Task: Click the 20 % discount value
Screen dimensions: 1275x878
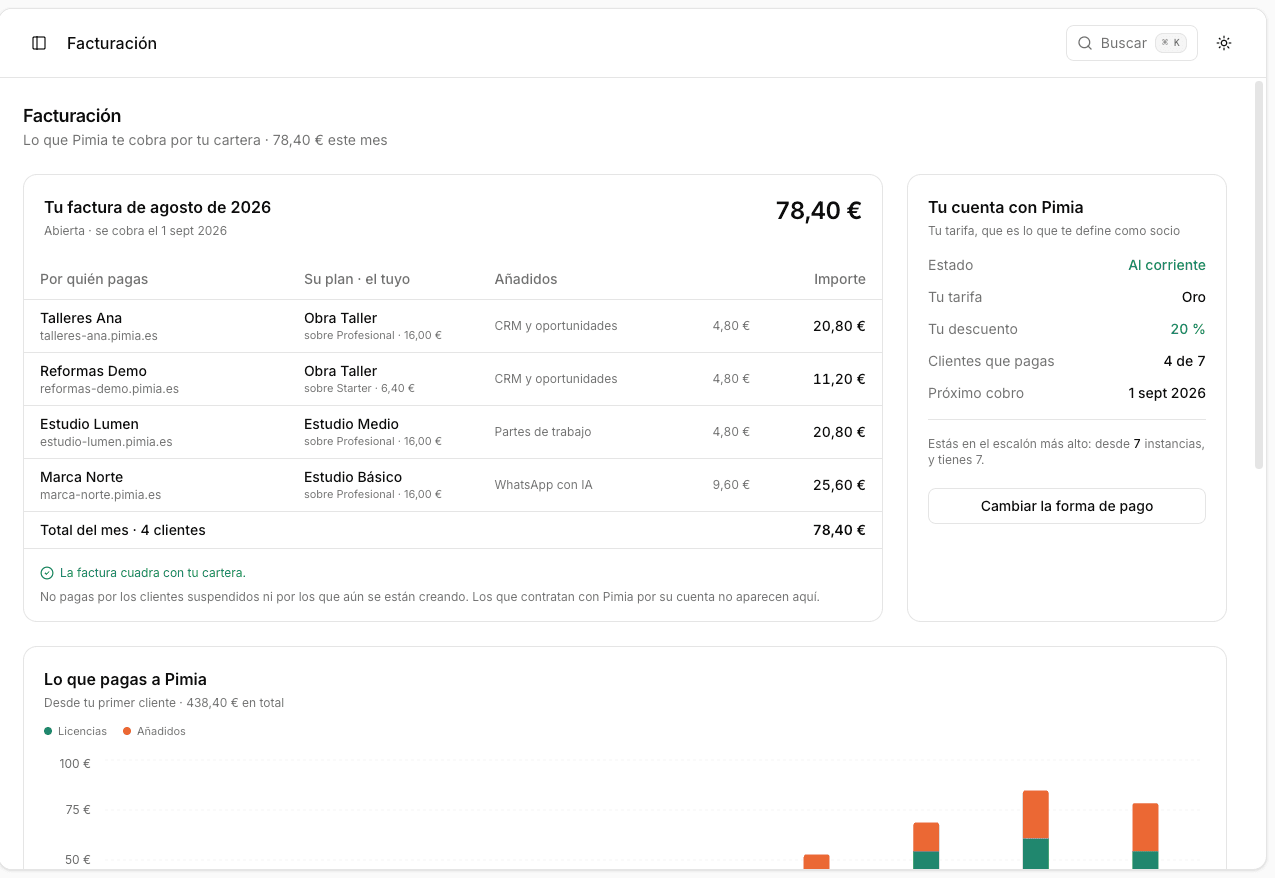Action: tap(1188, 329)
